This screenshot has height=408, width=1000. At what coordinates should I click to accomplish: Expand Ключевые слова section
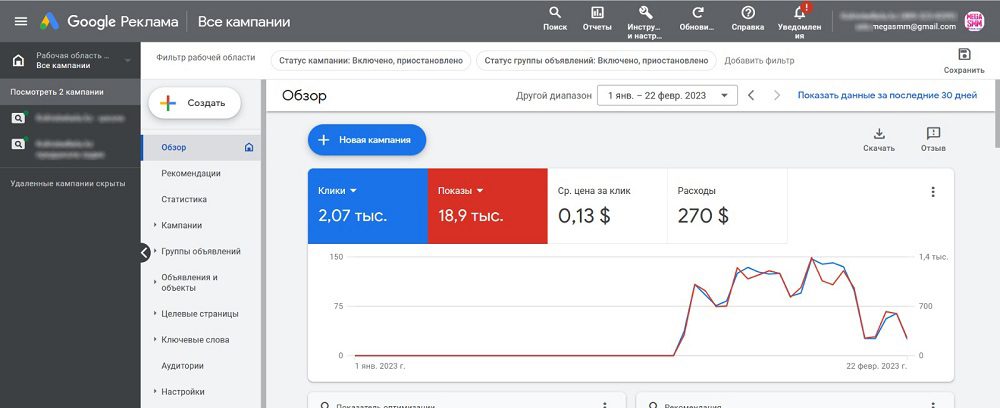[155, 340]
